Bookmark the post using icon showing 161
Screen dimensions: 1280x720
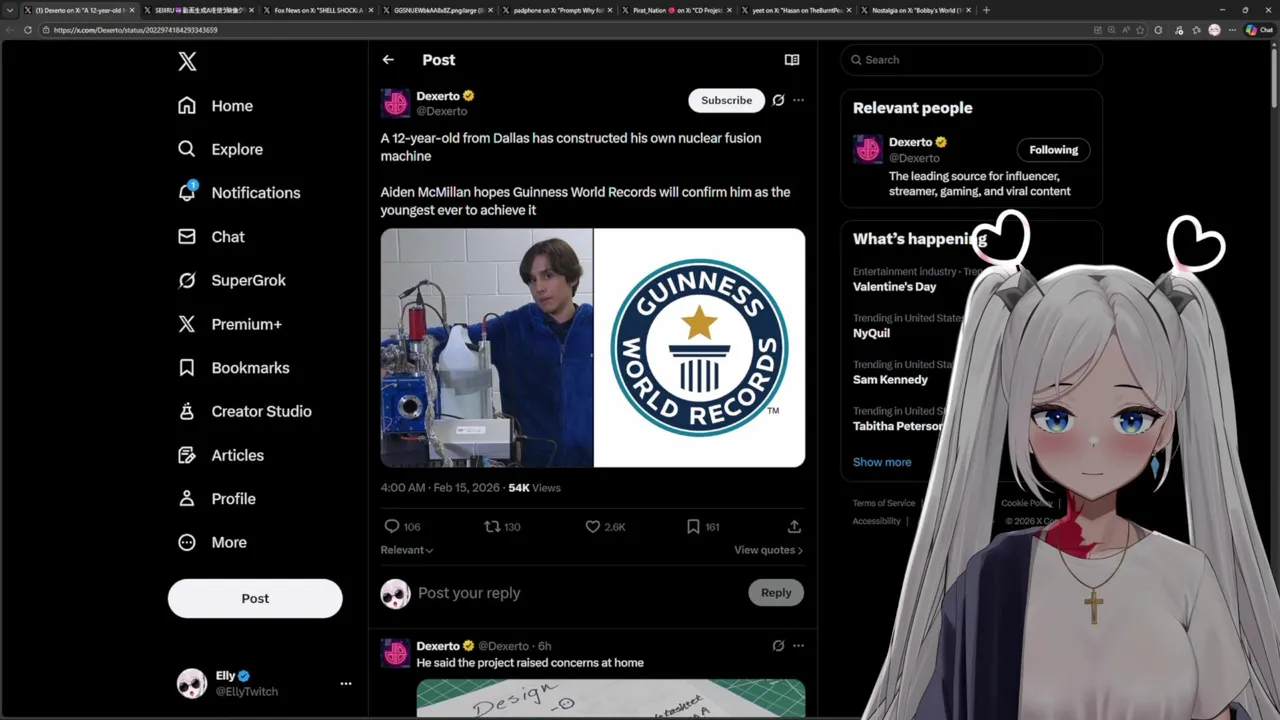pyautogui.click(x=703, y=527)
